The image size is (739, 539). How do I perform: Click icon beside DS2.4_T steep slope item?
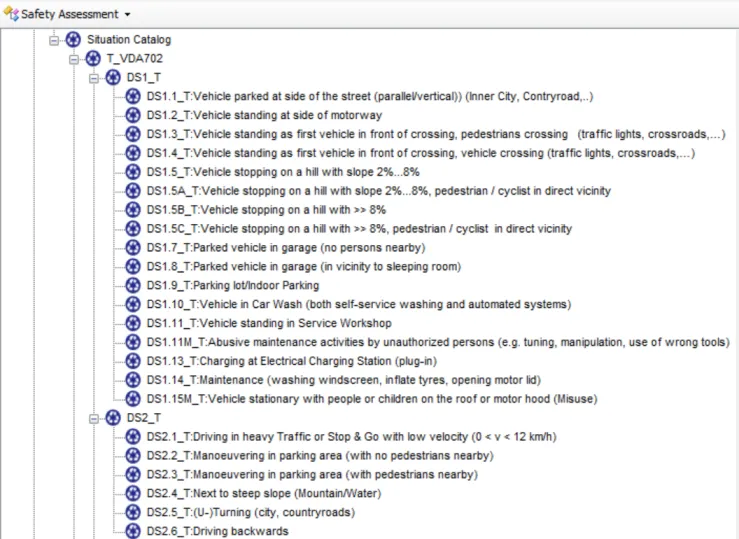133,493
